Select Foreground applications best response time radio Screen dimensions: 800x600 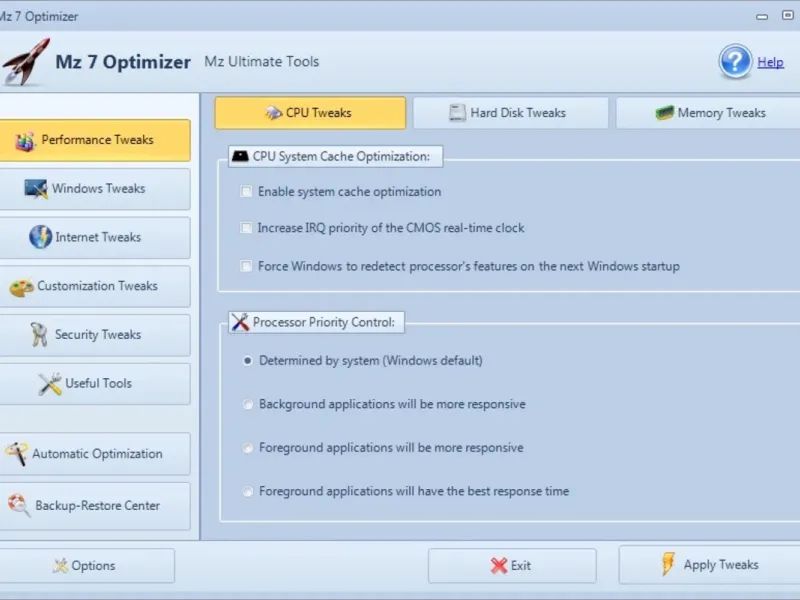coord(247,491)
